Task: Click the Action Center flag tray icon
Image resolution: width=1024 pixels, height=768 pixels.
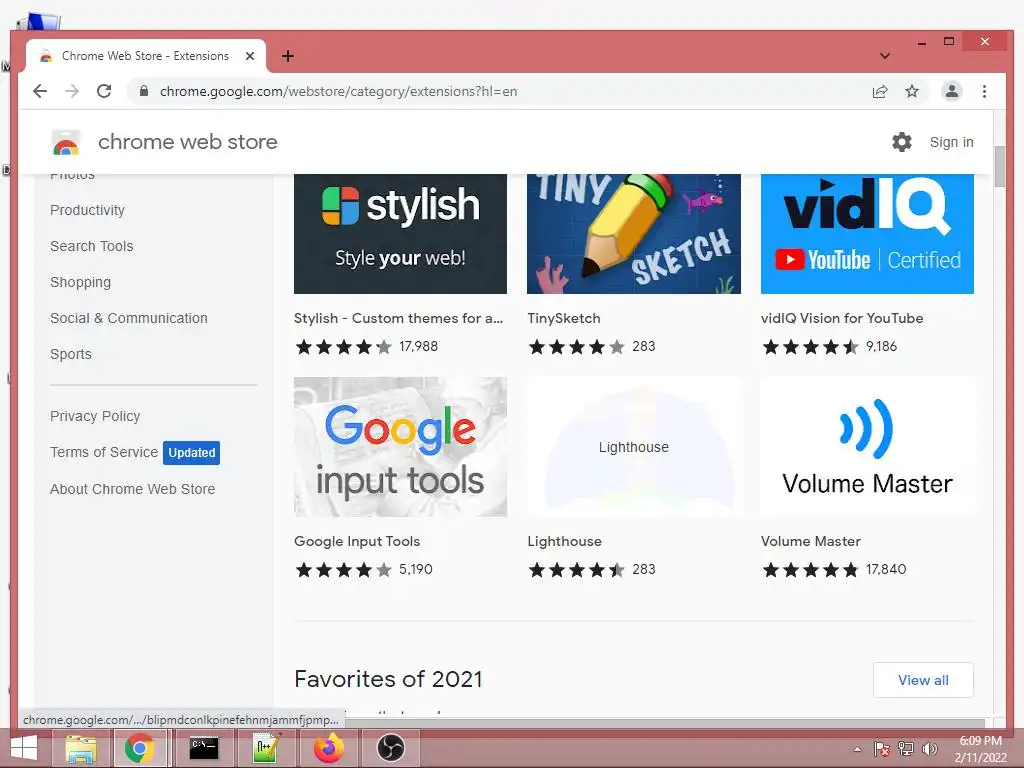Action: point(882,749)
